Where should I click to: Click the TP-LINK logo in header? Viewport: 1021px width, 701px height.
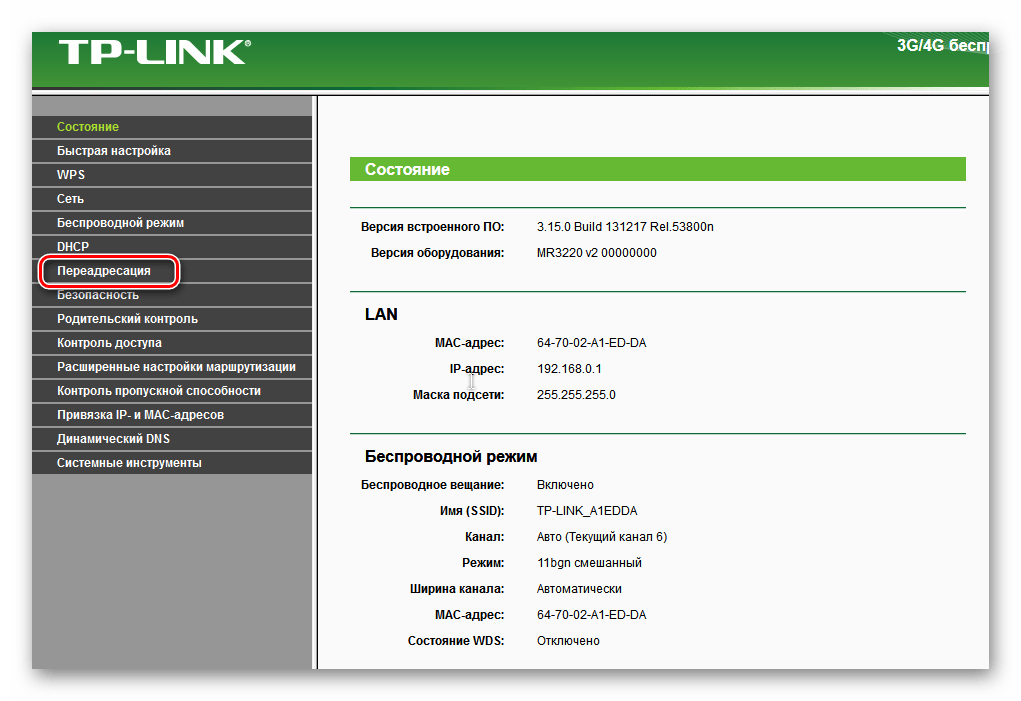(154, 54)
